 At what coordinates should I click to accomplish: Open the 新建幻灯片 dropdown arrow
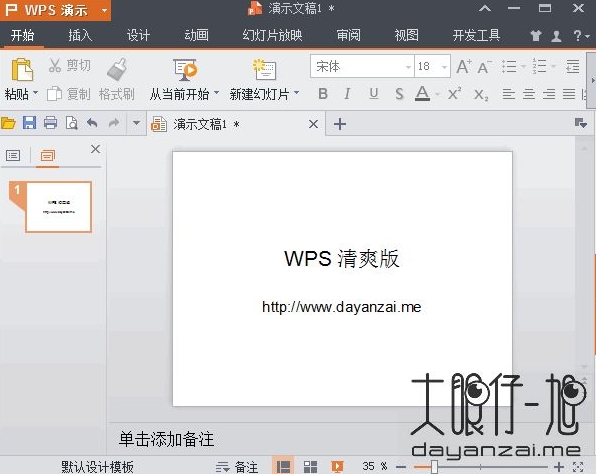pyautogui.click(x=296, y=92)
